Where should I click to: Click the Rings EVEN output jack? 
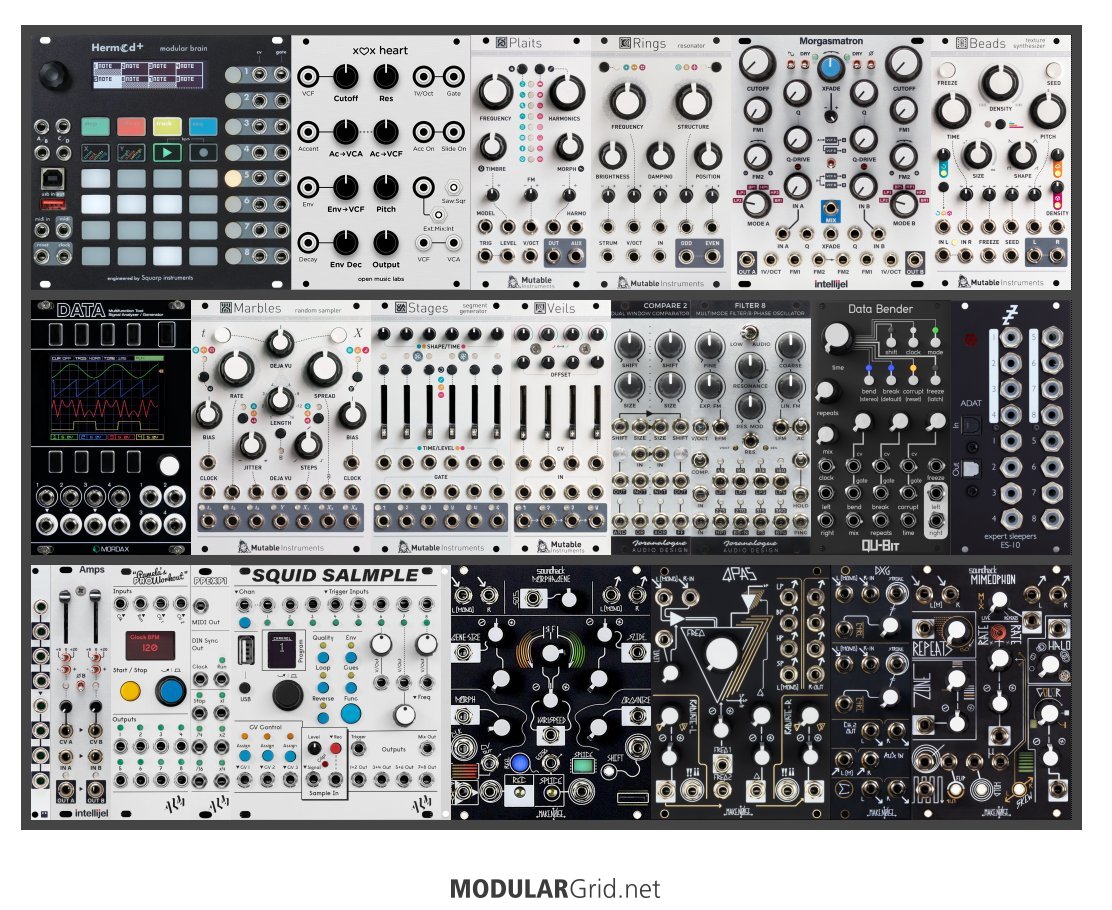(711, 255)
